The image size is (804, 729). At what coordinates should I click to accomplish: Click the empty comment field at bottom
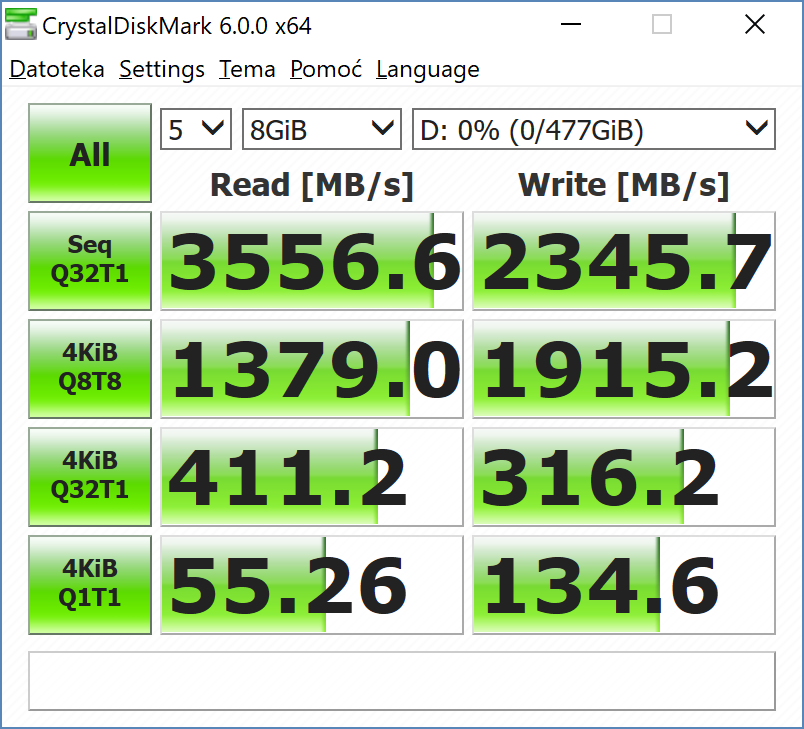click(402, 681)
